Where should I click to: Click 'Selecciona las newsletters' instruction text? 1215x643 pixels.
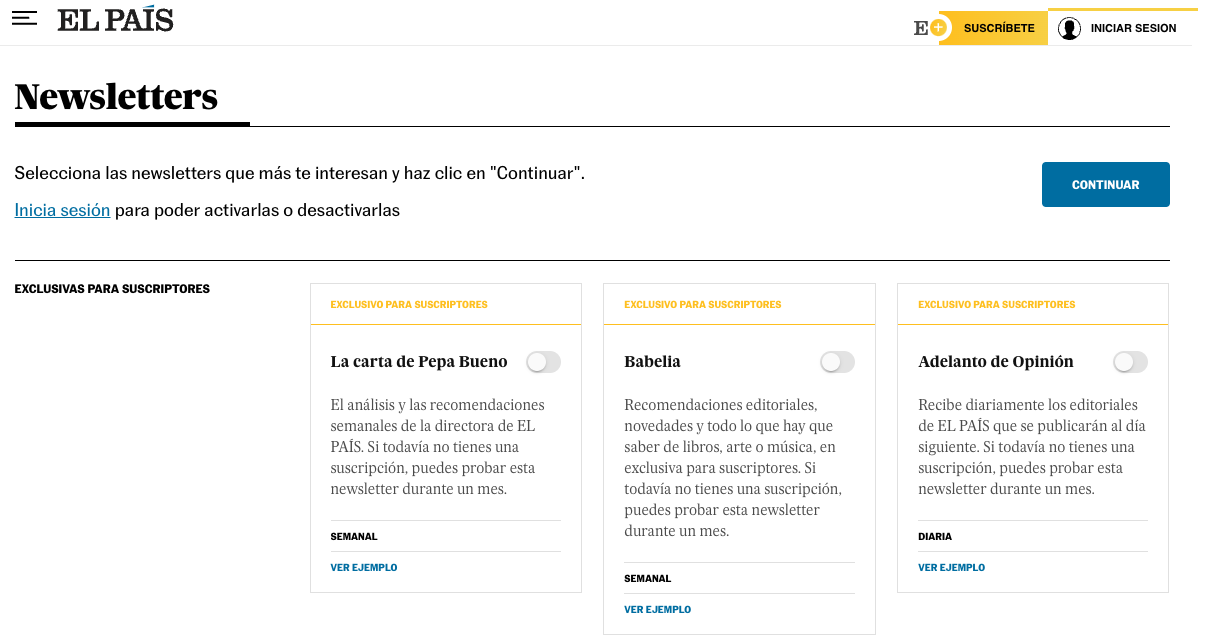coord(299,173)
